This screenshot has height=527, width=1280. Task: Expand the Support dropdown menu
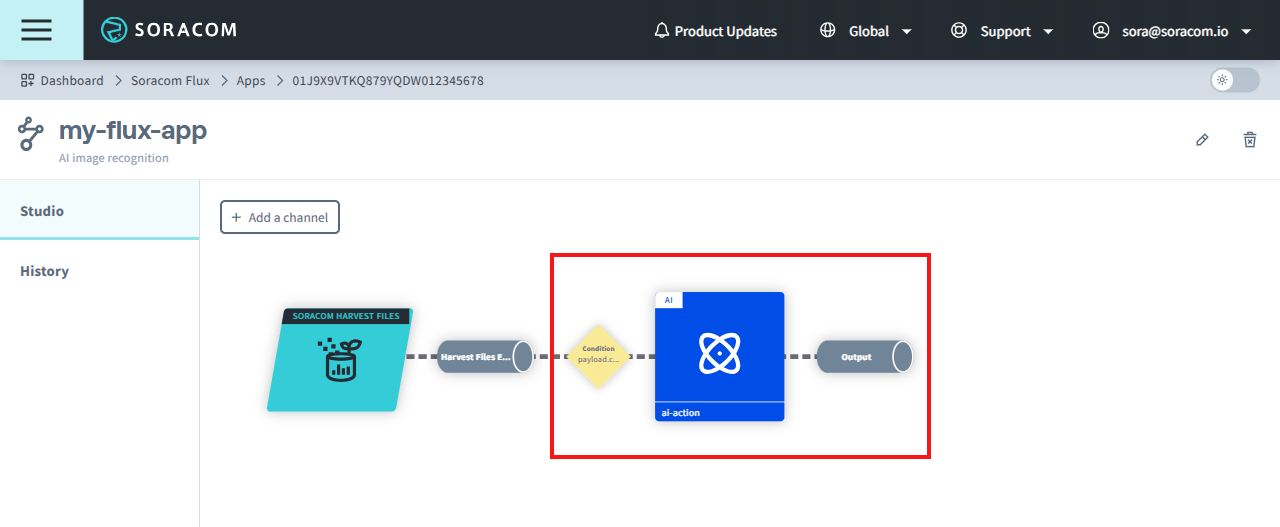tap(1002, 31)
